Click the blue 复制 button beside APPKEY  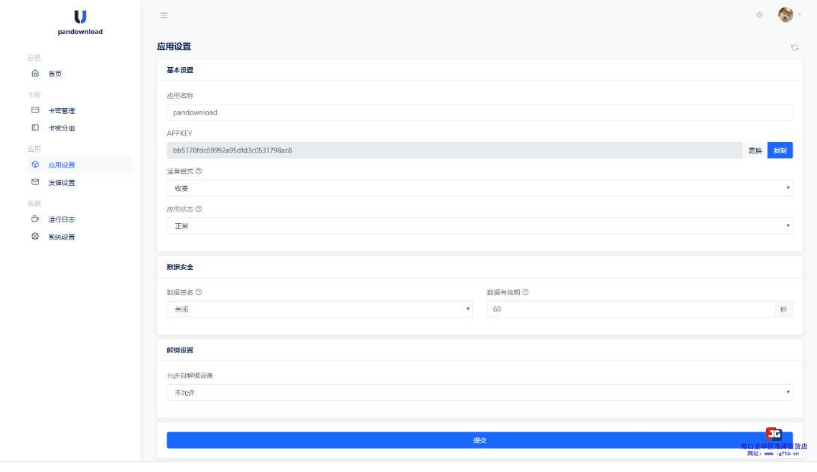pyautogui.click(x=779, y=150)
